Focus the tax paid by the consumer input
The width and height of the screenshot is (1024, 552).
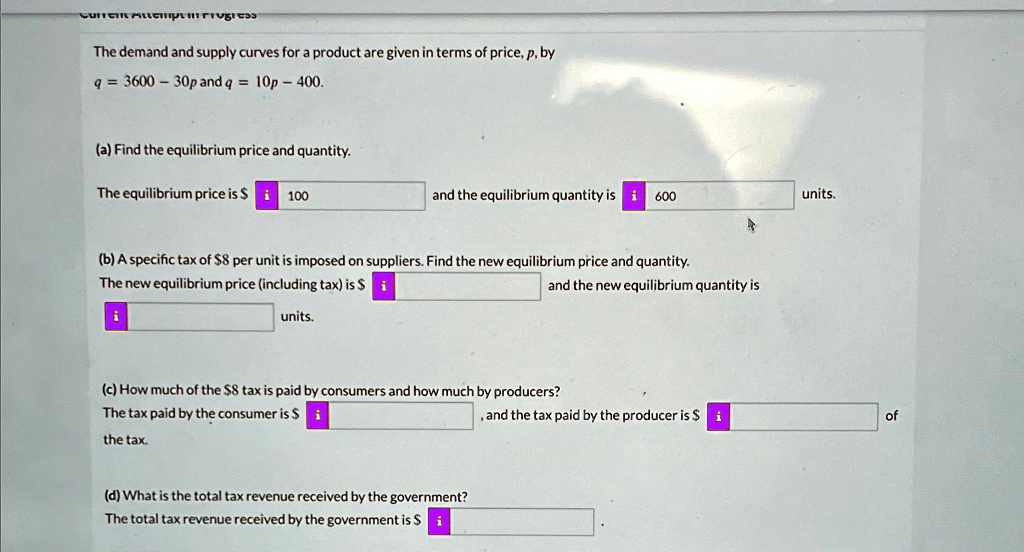coord(401,415)
